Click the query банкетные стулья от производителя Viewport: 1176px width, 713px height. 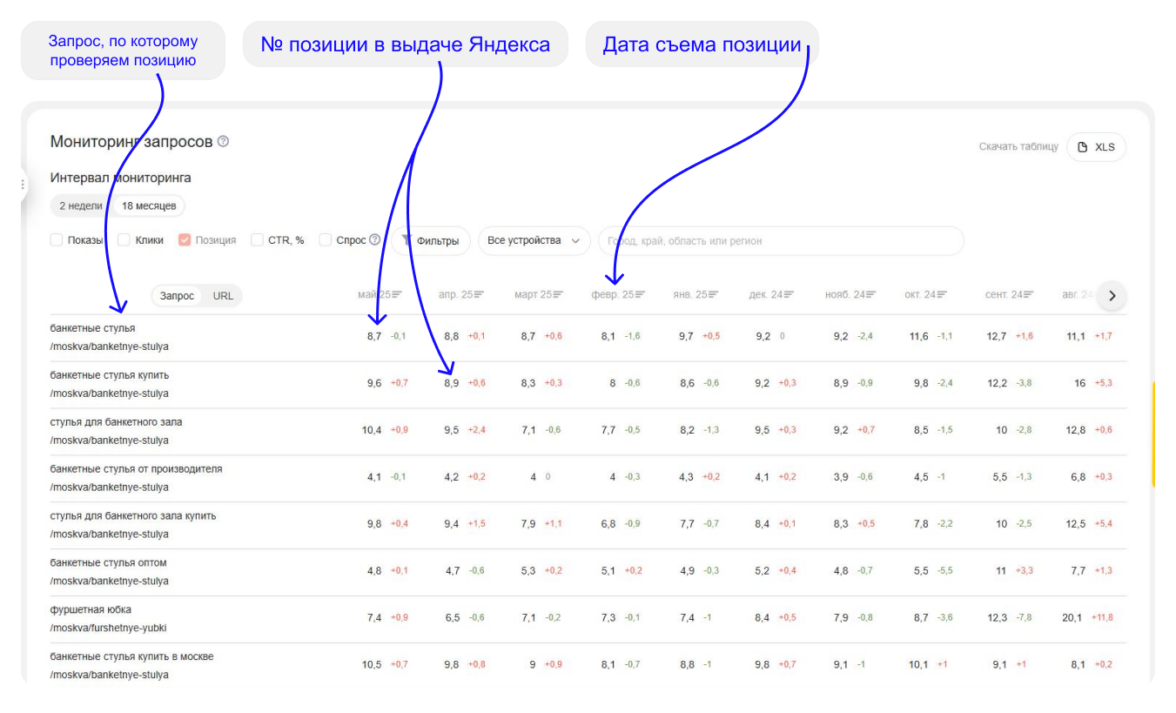pos(136,469)
